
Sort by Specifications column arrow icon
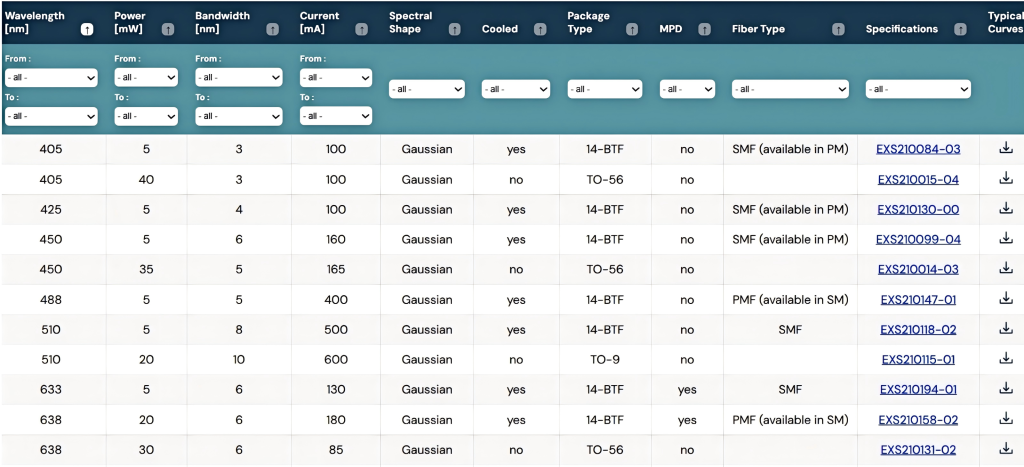(960, 29)
